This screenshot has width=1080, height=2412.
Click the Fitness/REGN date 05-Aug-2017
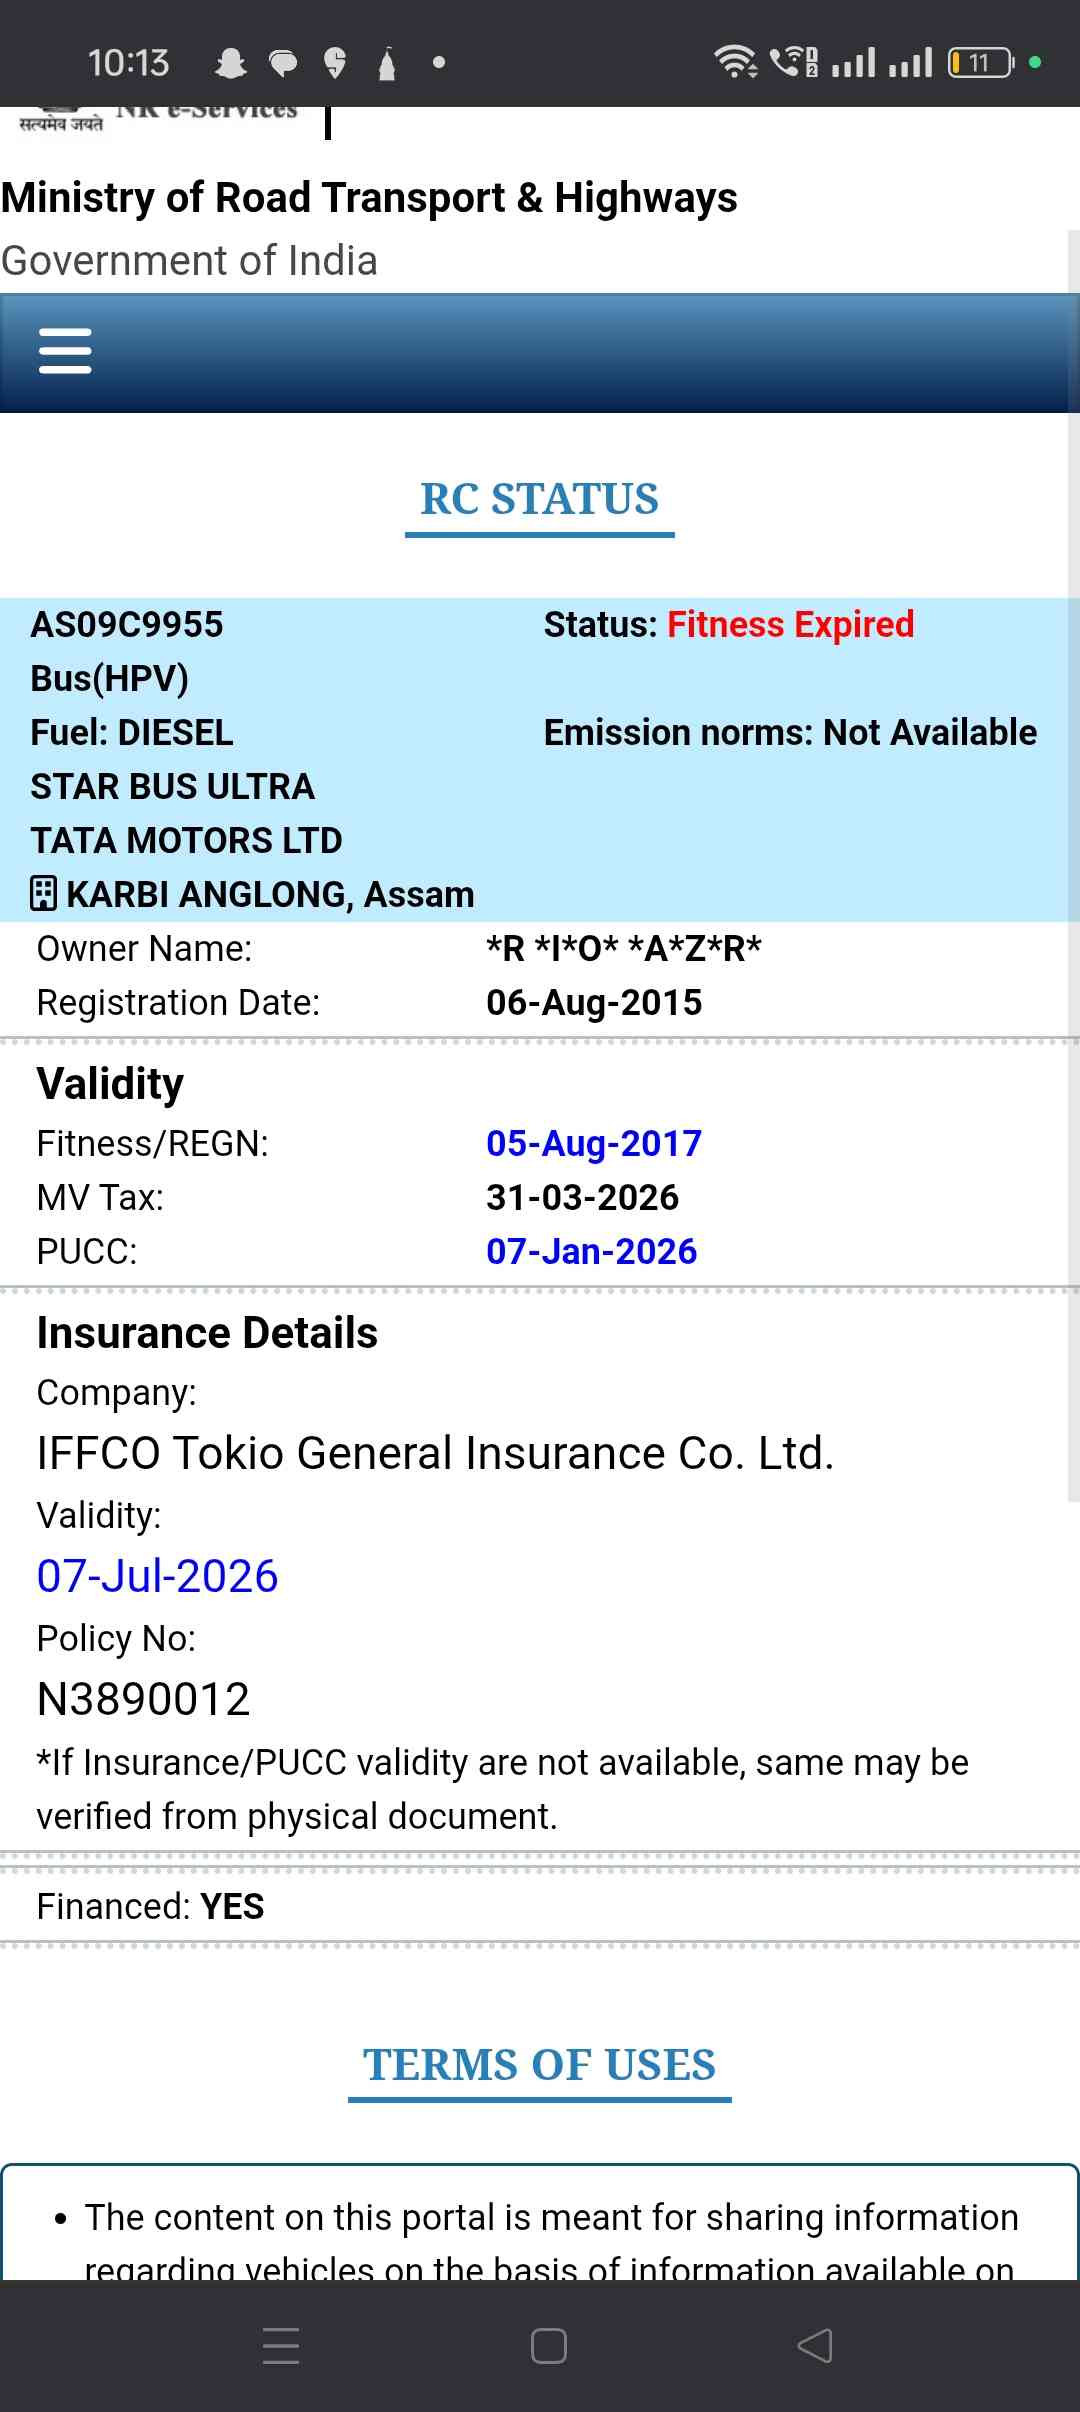[x=594, y=1143]
